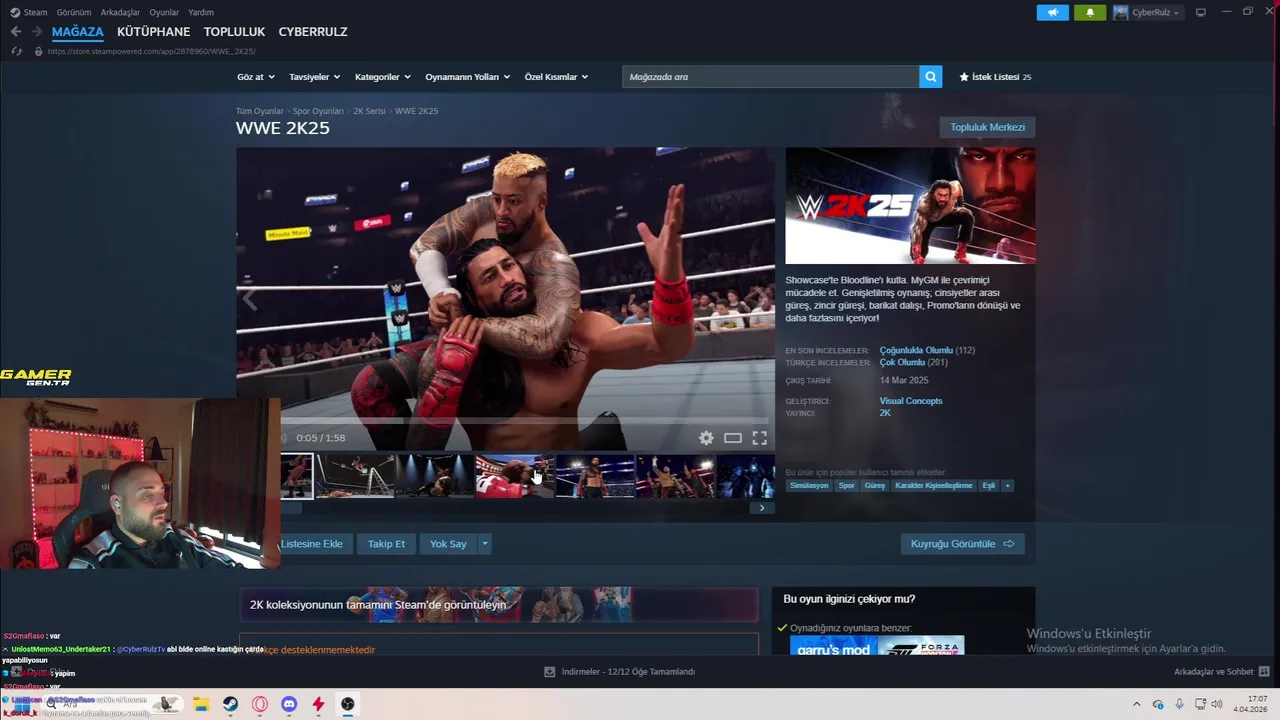Open the CyberRulz account dropdown
The width and height of the screenshot is (1280, 720).
pyautogui.click(x=1147, y=12)
